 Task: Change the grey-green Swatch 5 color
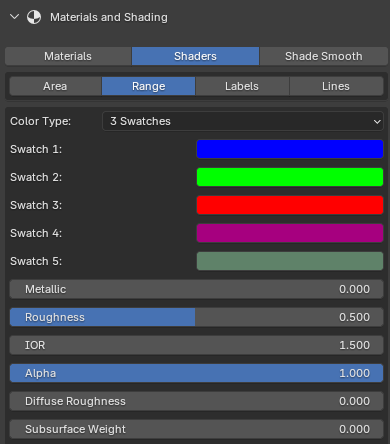(290, 261)
